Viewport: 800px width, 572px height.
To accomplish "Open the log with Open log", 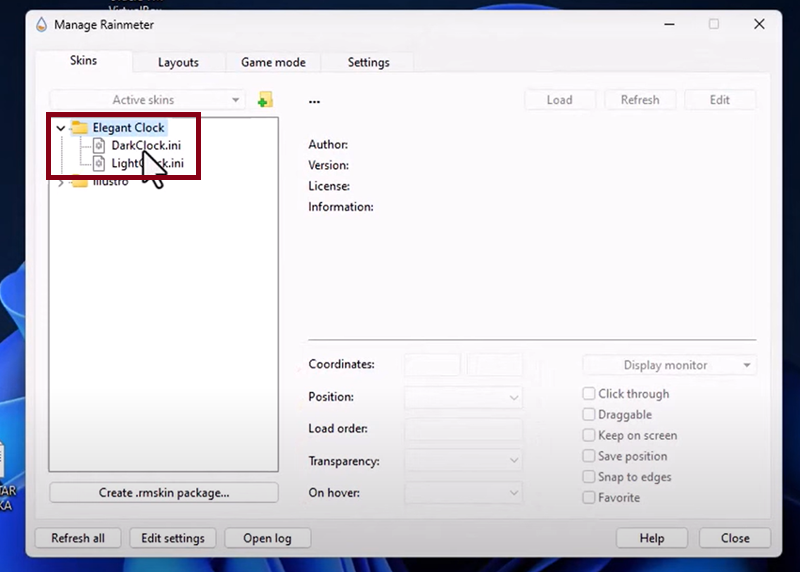I will (267, 538).
